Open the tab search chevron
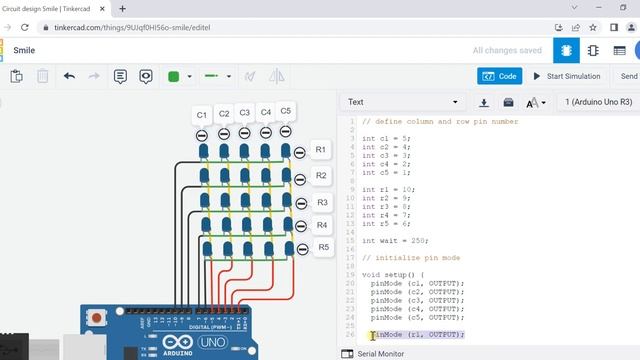The image size is (640, 360). pos(574,8)
